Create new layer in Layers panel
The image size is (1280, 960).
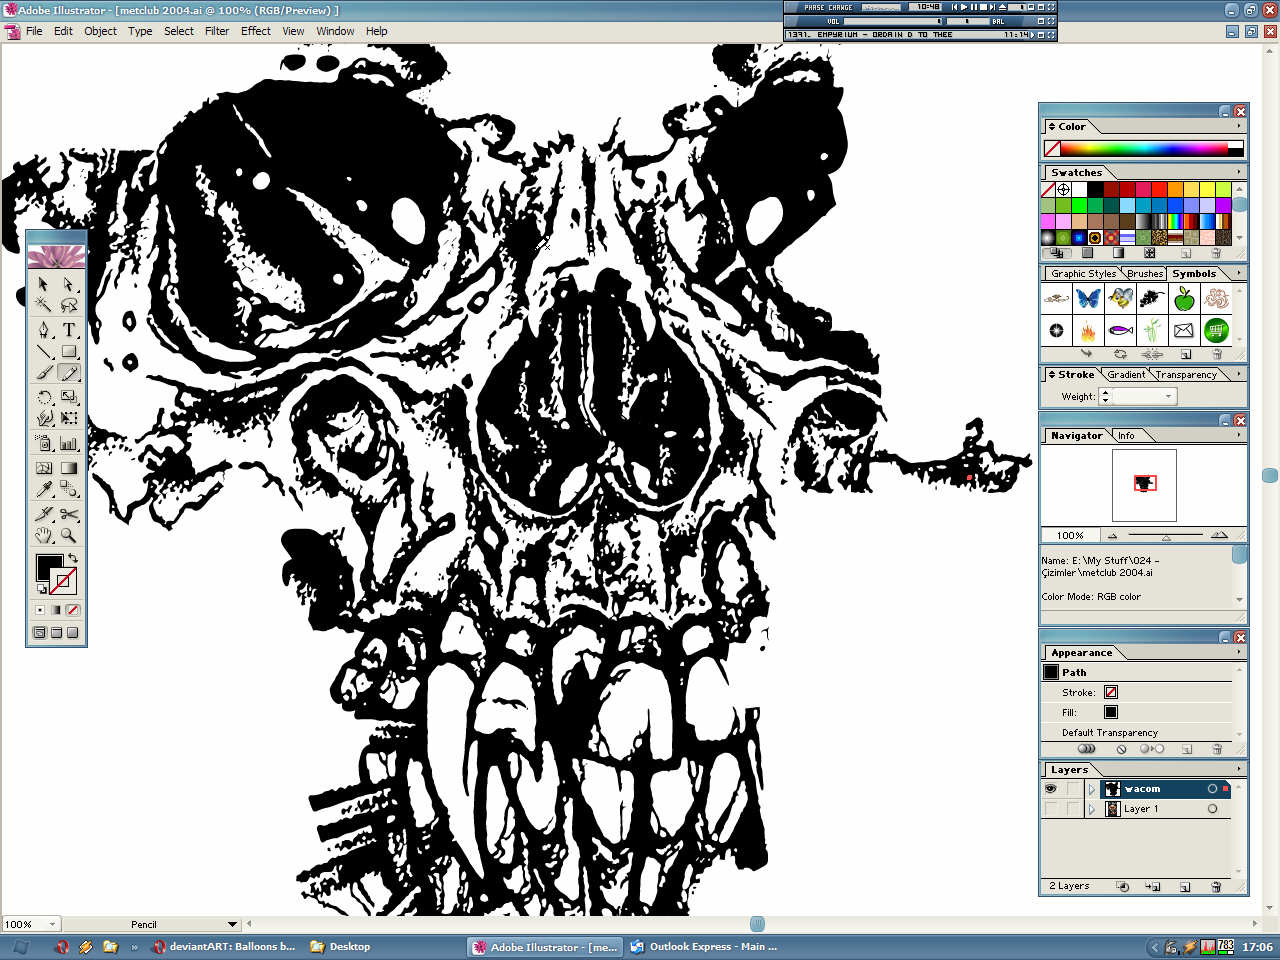click(x=1185, y=887)
